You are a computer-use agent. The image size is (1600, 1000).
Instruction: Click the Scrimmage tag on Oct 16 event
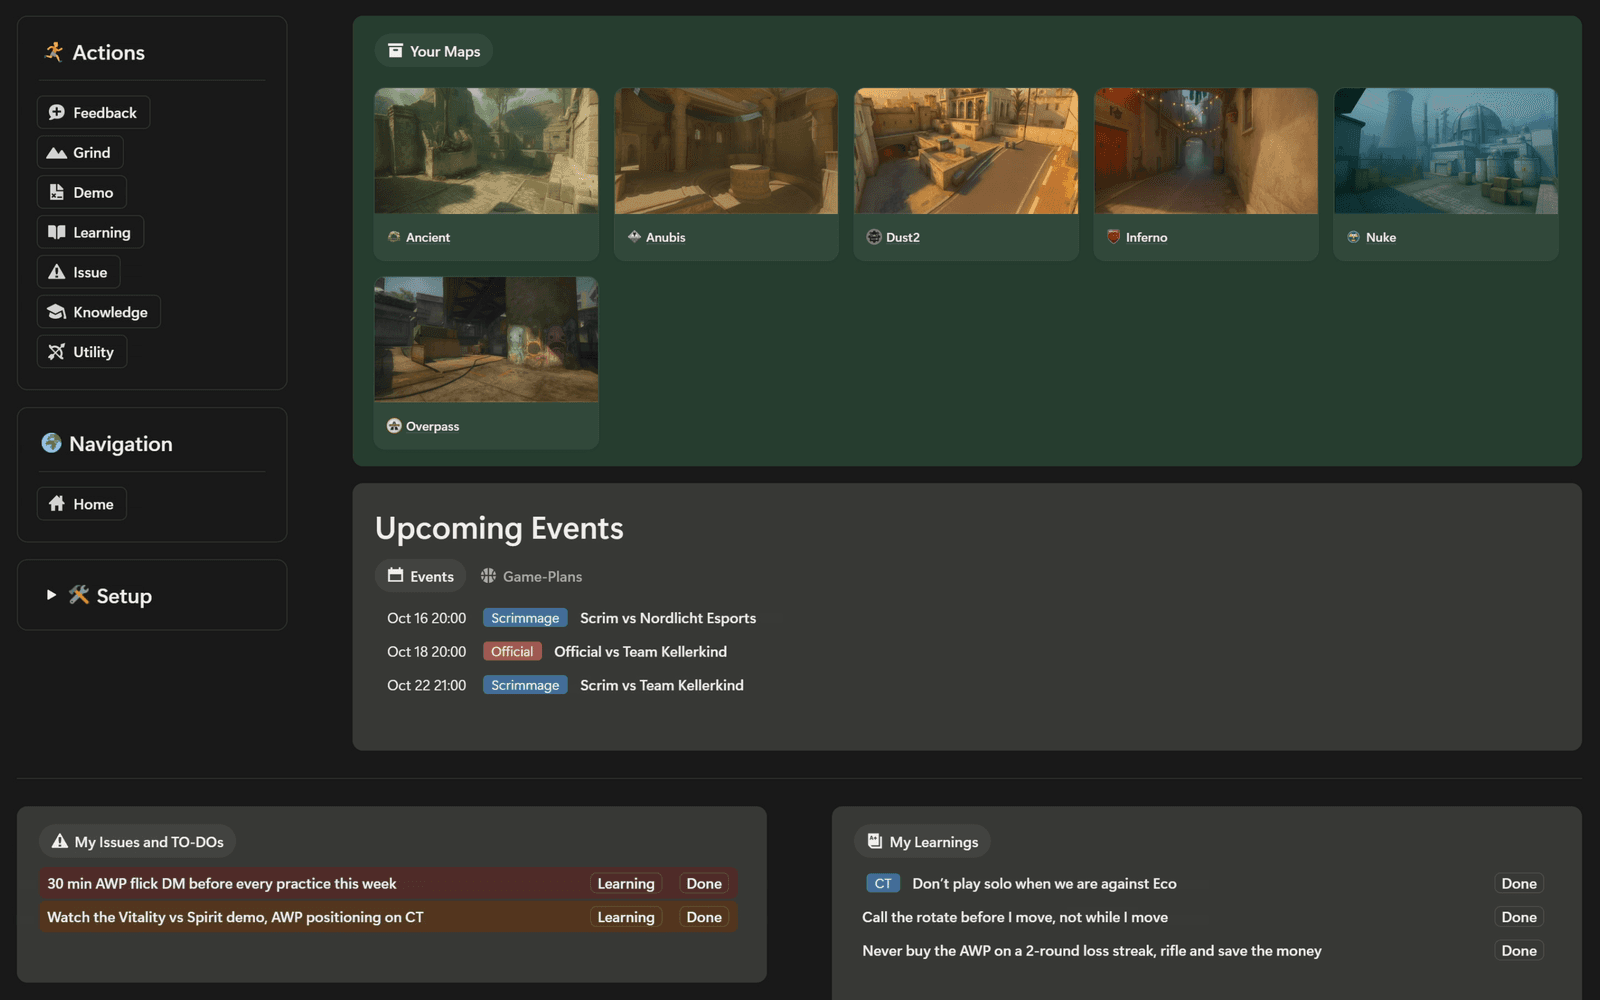[x=525, y=618]
